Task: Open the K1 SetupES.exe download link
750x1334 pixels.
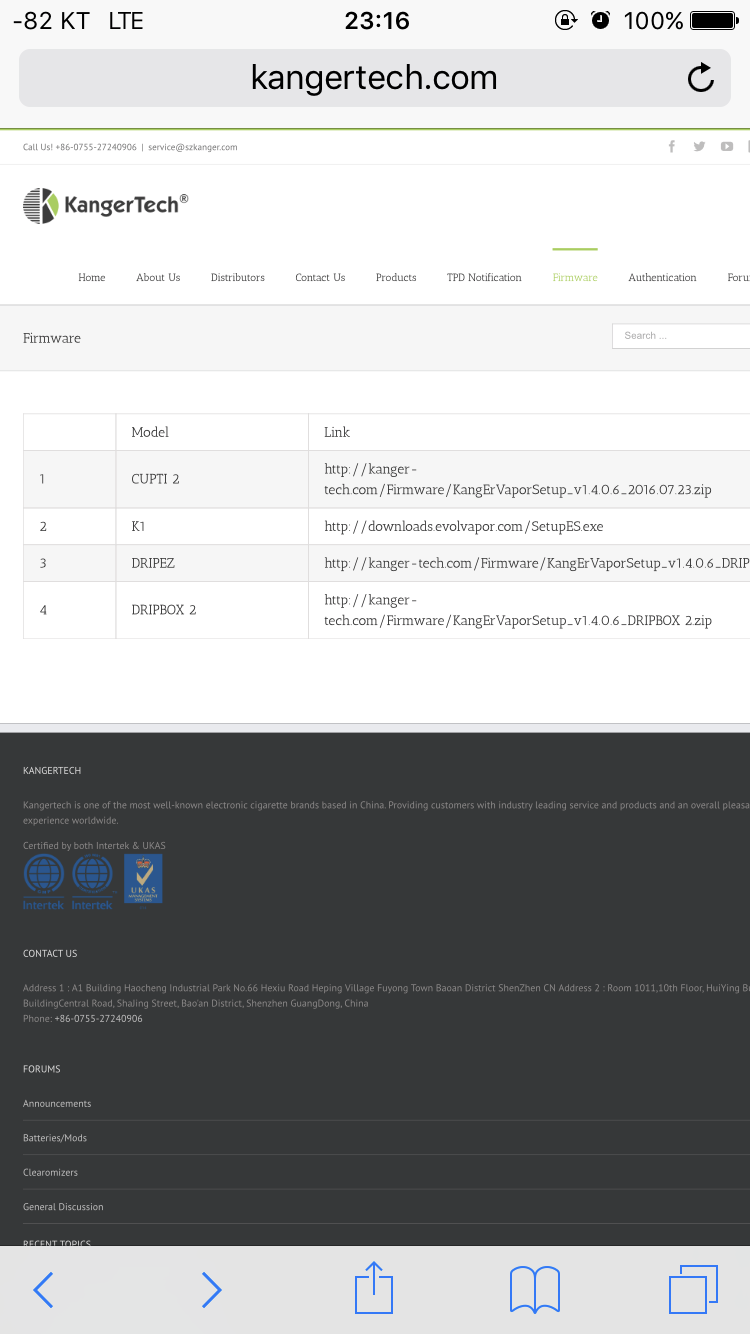Action: coord(464,526)
